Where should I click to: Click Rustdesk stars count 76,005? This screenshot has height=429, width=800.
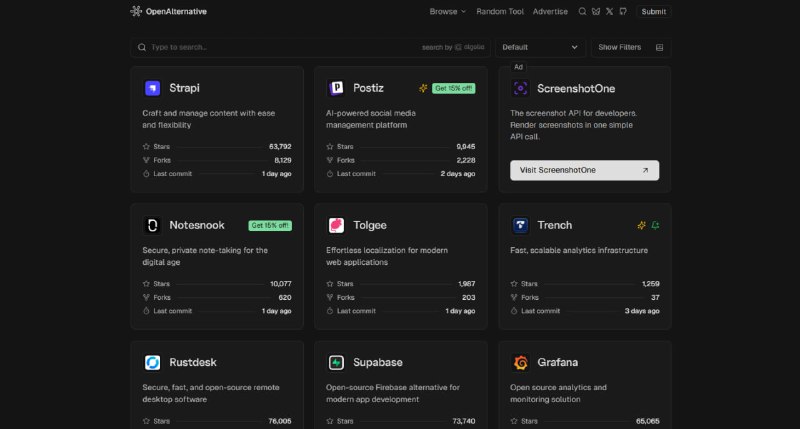280,421
